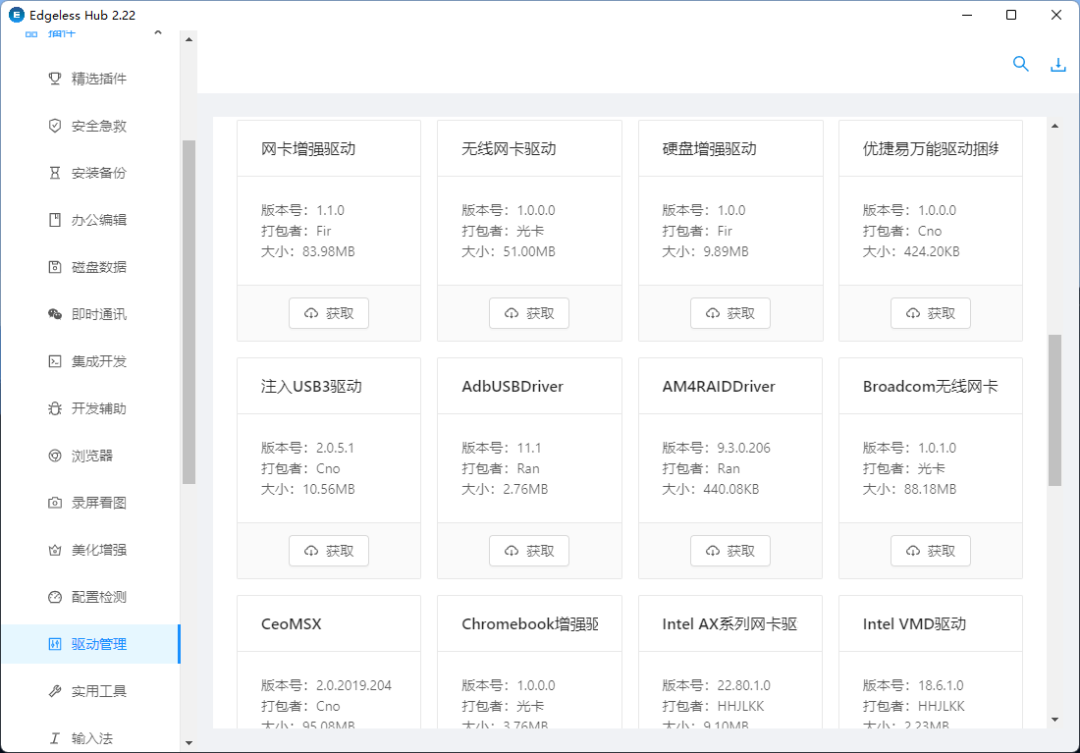Click the hourglass icon for 安装备份
Image resolution: width=1080 pixels, height=753 pixels.
[x=55, y=173]
